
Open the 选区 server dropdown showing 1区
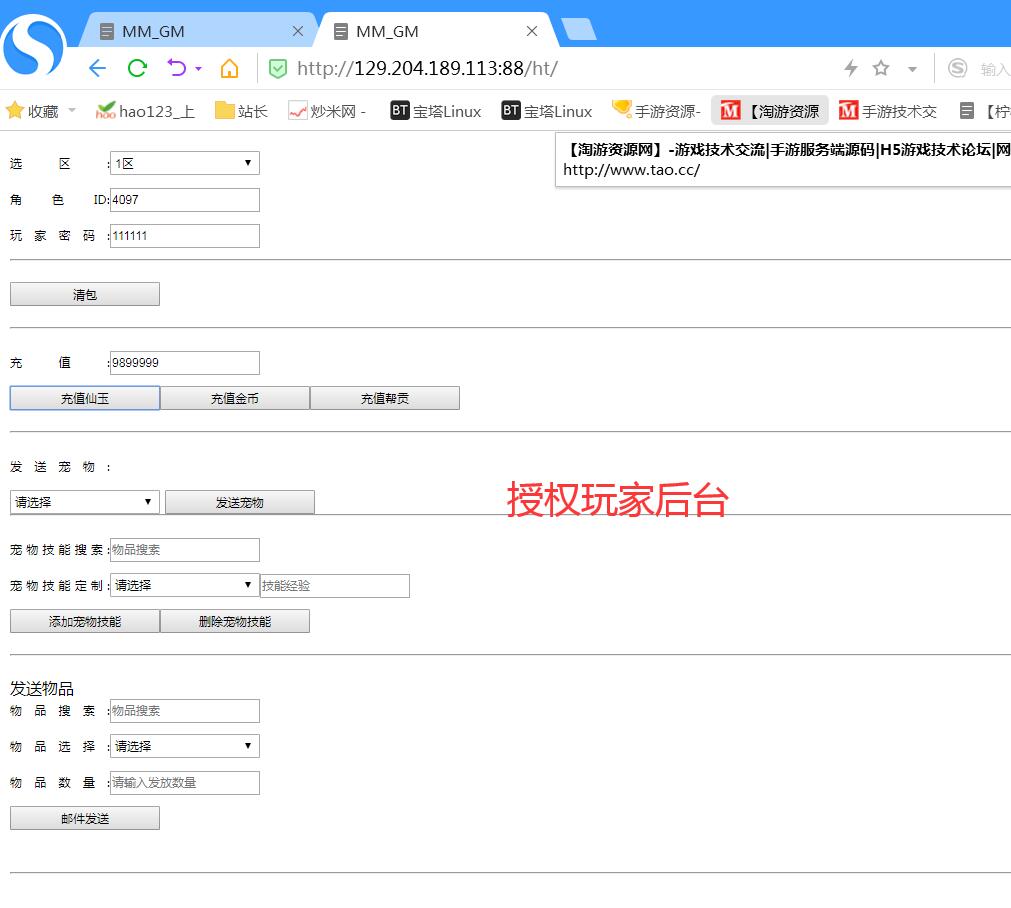coord(184,163)
